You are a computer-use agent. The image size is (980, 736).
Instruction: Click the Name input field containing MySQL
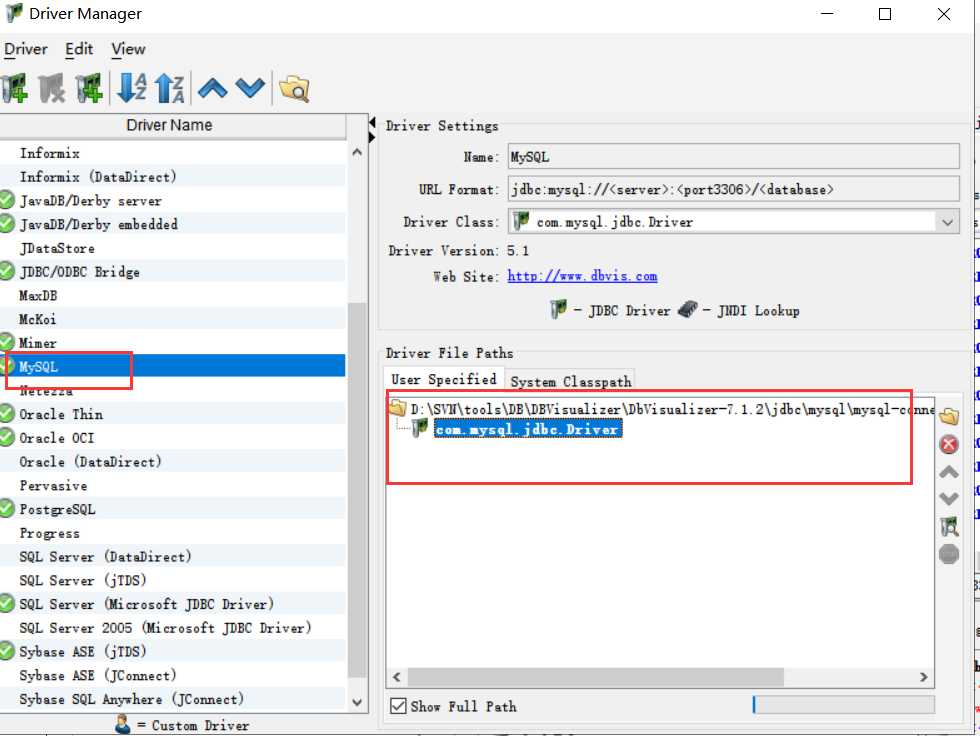pos(733,156)
